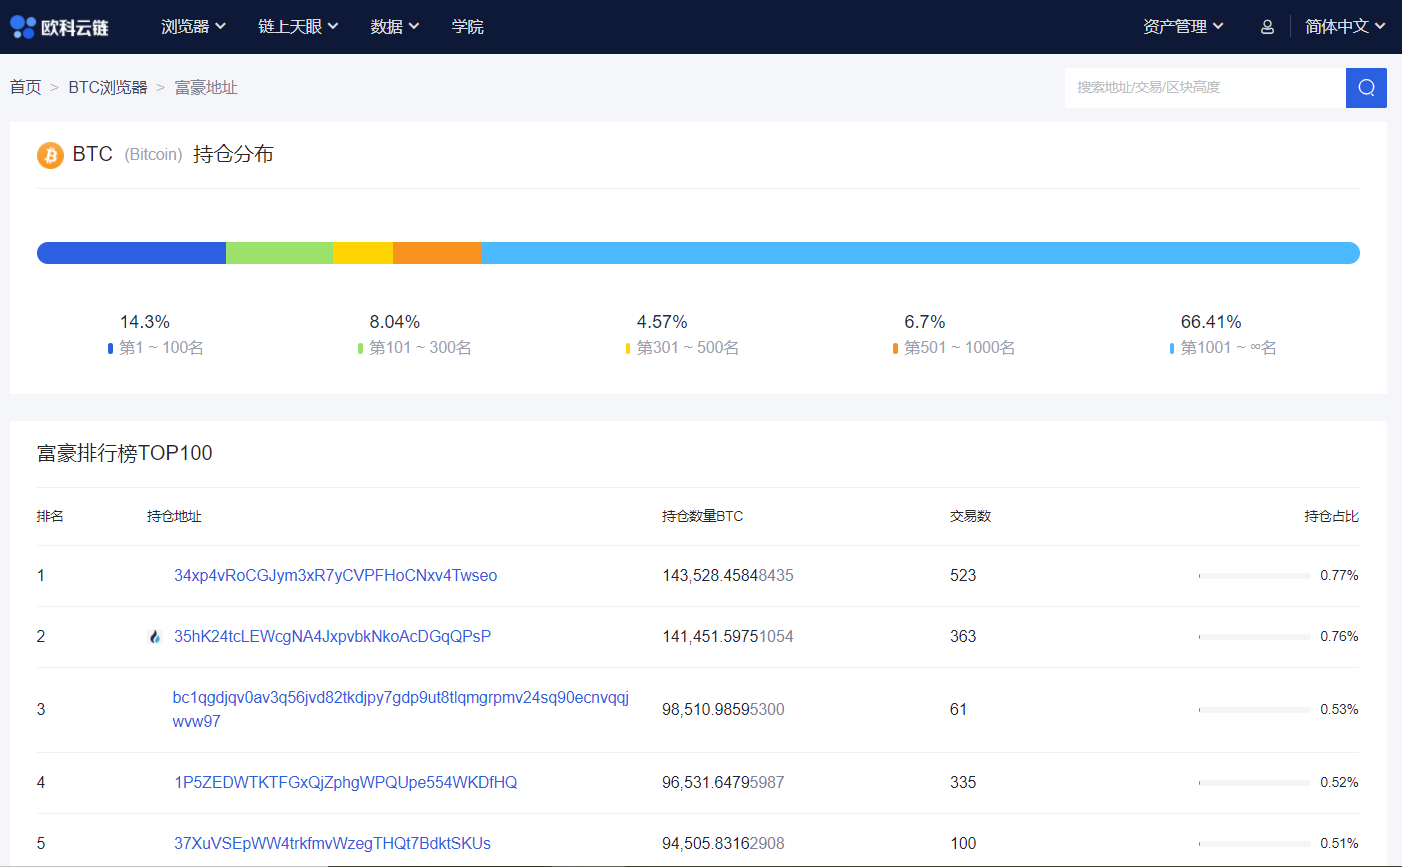Click the dark blue 第1~100名 bar segment
The width and height of the screenshot is (1402, 867).
click(131, 253)
